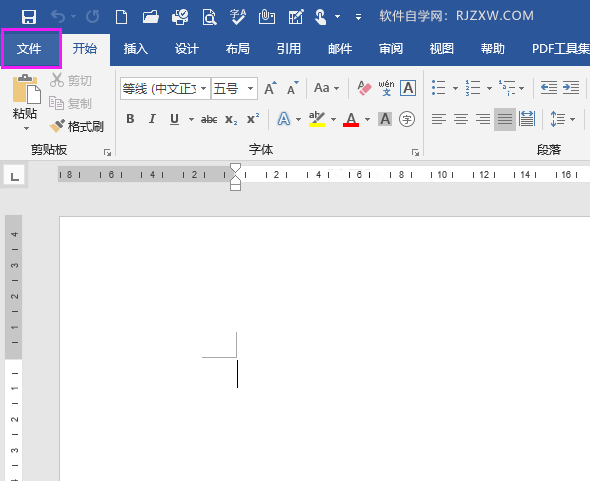The image size is (590, 481).
Task: Toggle Justify paragraph alignment
Action: (x=505, y=119)
